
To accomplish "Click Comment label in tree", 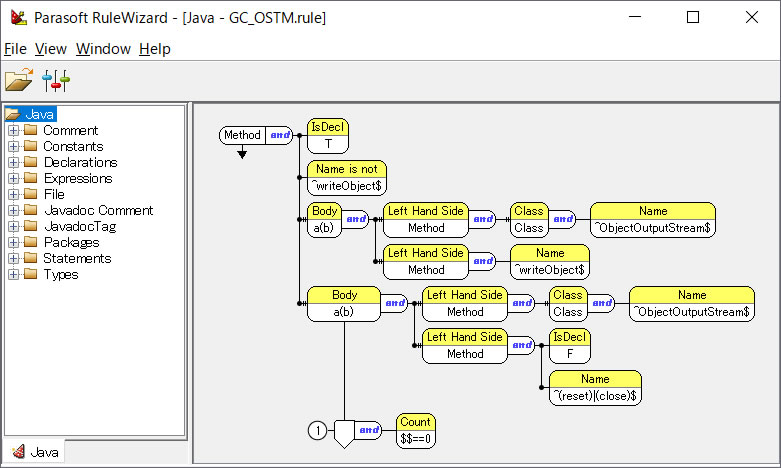I will (x=70, y=130).
